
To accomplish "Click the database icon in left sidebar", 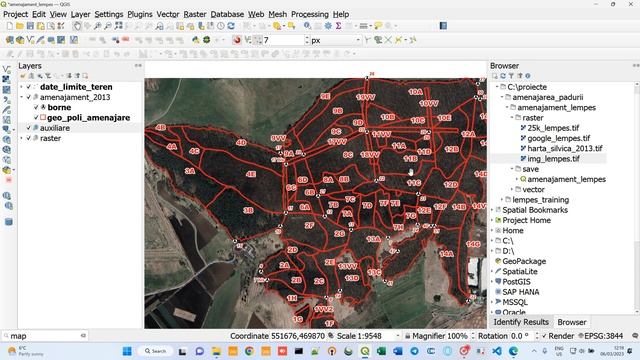I will 8,222.
